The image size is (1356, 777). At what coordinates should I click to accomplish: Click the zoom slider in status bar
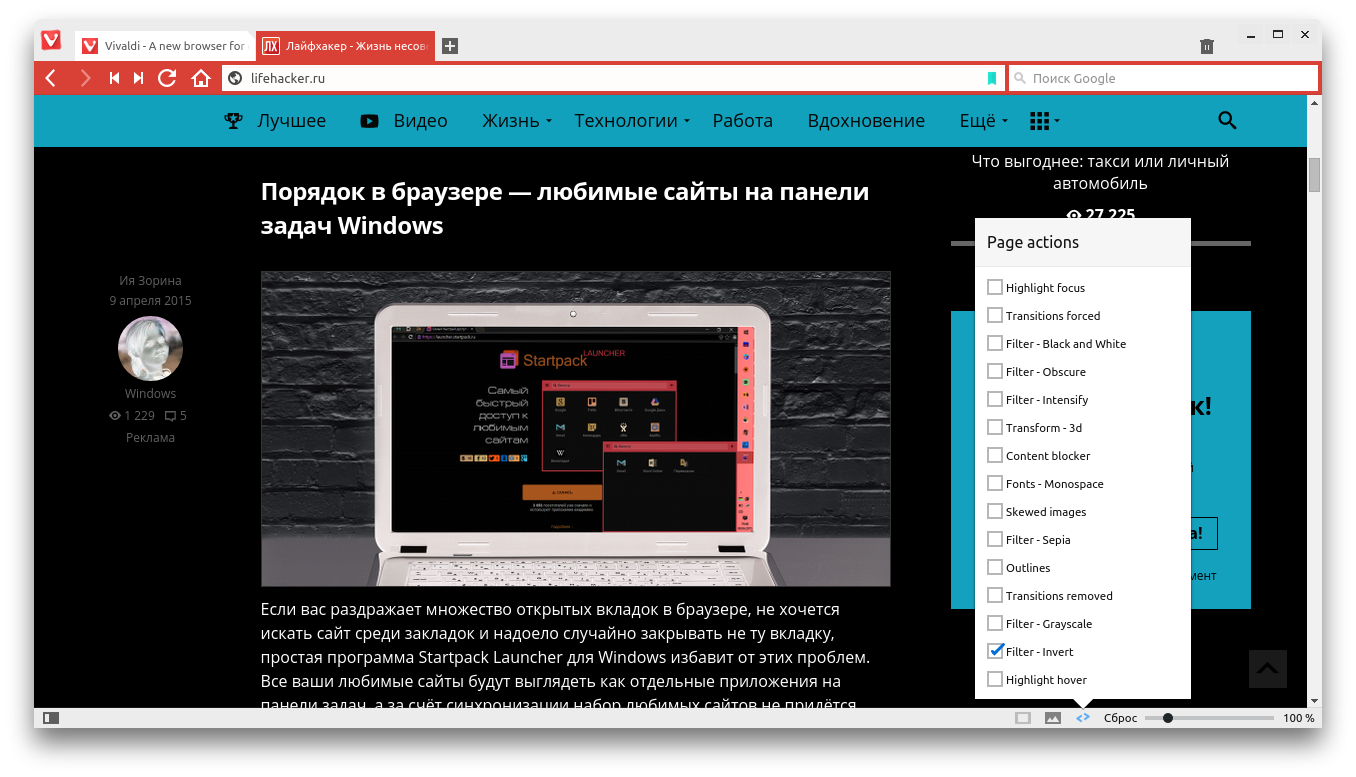click(x=1209, y=718)
